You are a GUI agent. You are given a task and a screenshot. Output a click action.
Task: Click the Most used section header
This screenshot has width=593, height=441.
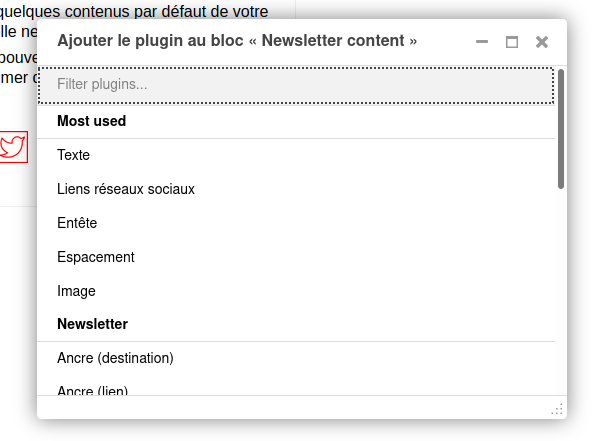click(x=92, y=121)
